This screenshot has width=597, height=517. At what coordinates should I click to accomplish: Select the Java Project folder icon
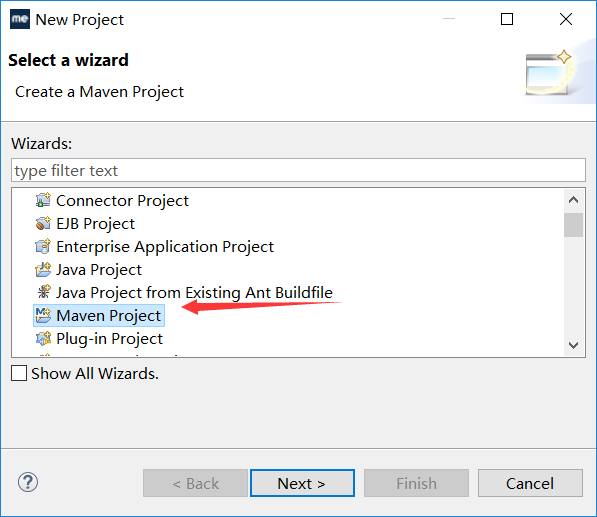[x=43, y=270]
